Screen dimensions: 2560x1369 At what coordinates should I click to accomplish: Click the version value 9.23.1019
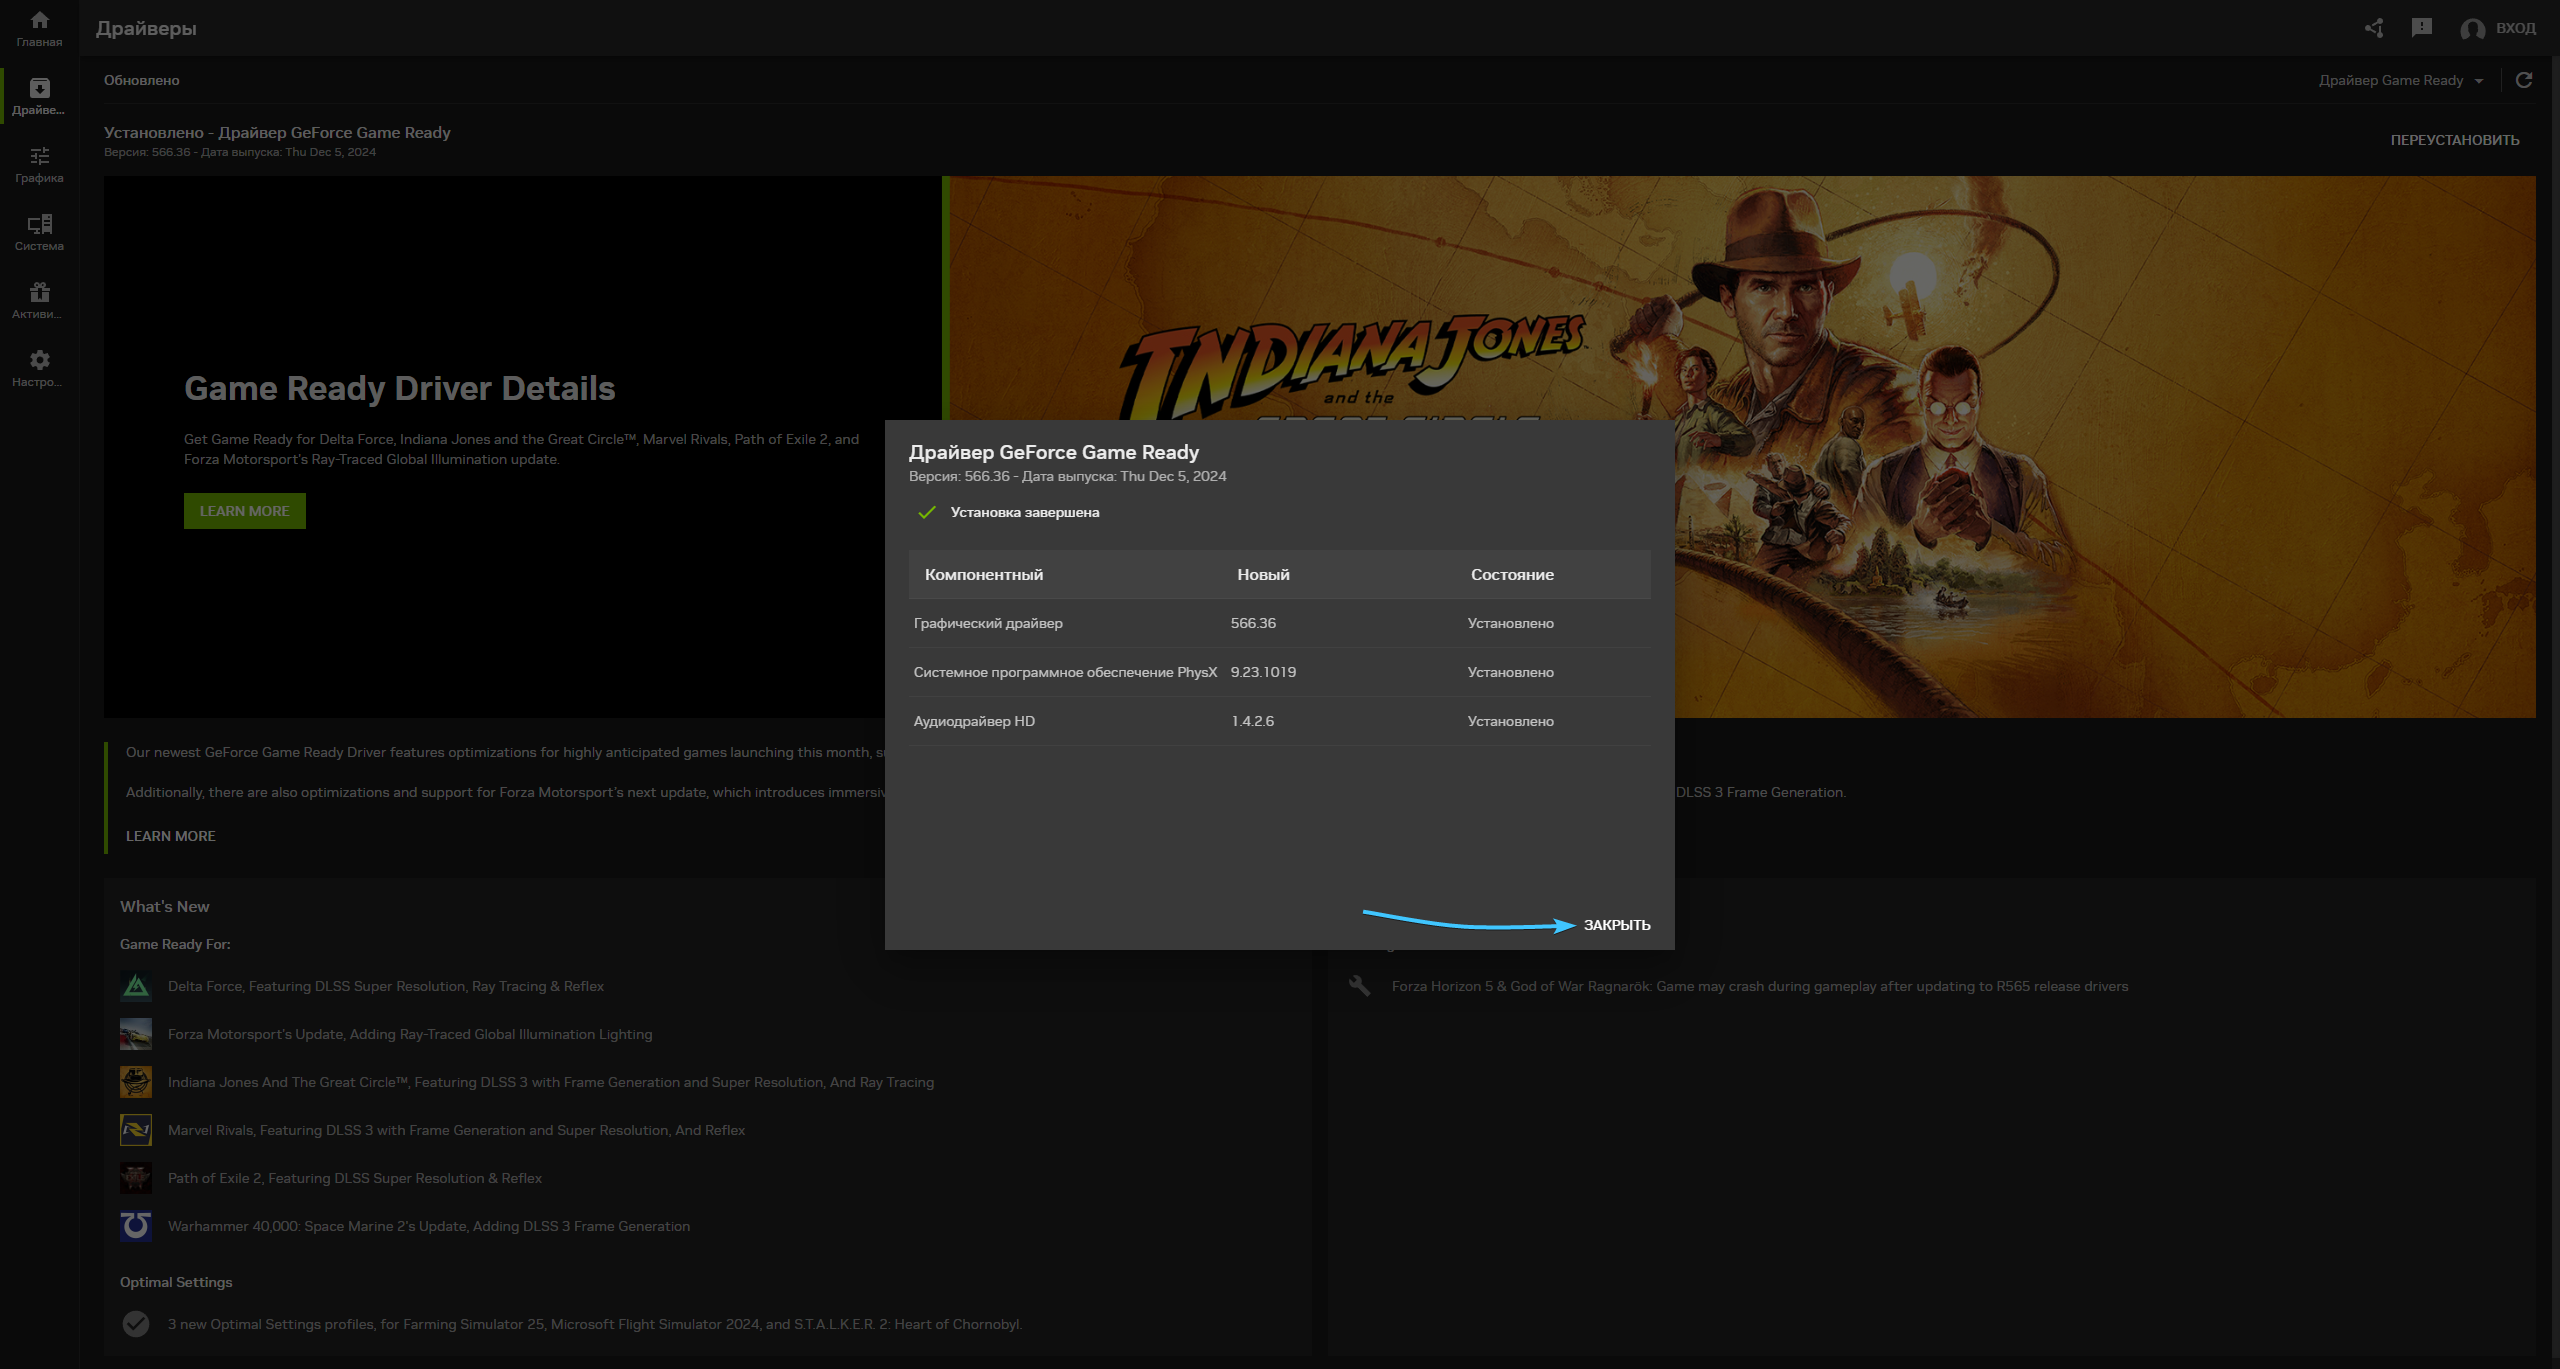(1263, 672)
